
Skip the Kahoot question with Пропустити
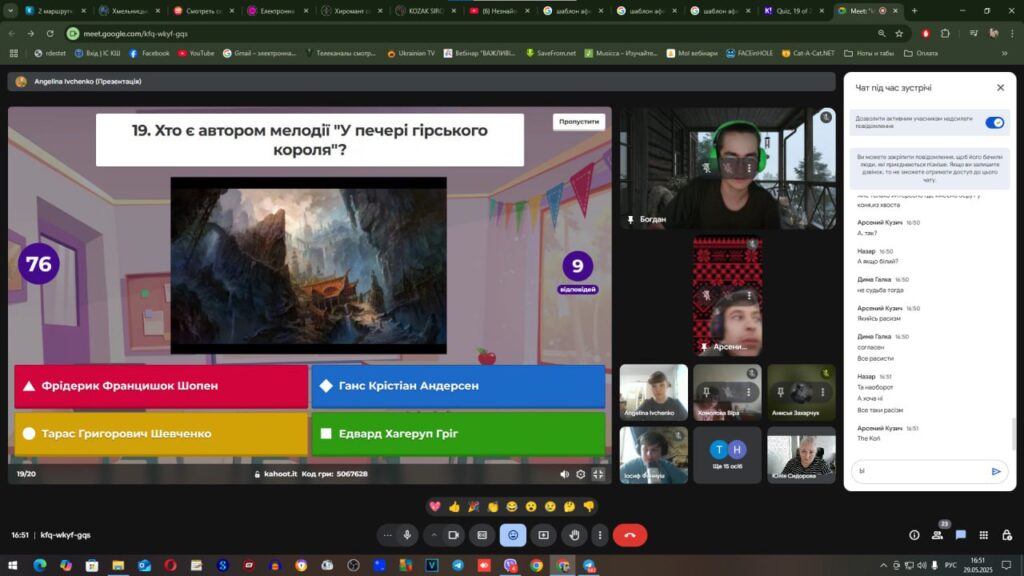pyautogui.click(x=579, y=121)
